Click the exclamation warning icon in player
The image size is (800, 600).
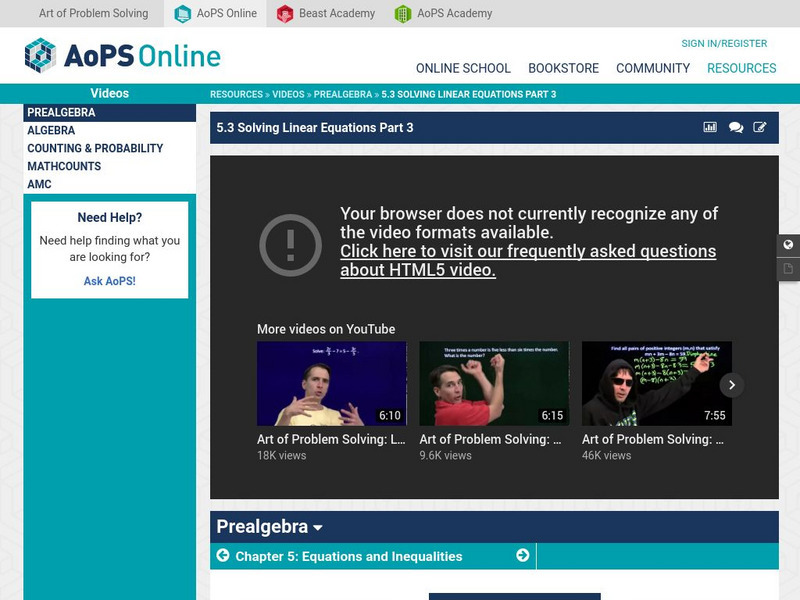coord(290,245)
